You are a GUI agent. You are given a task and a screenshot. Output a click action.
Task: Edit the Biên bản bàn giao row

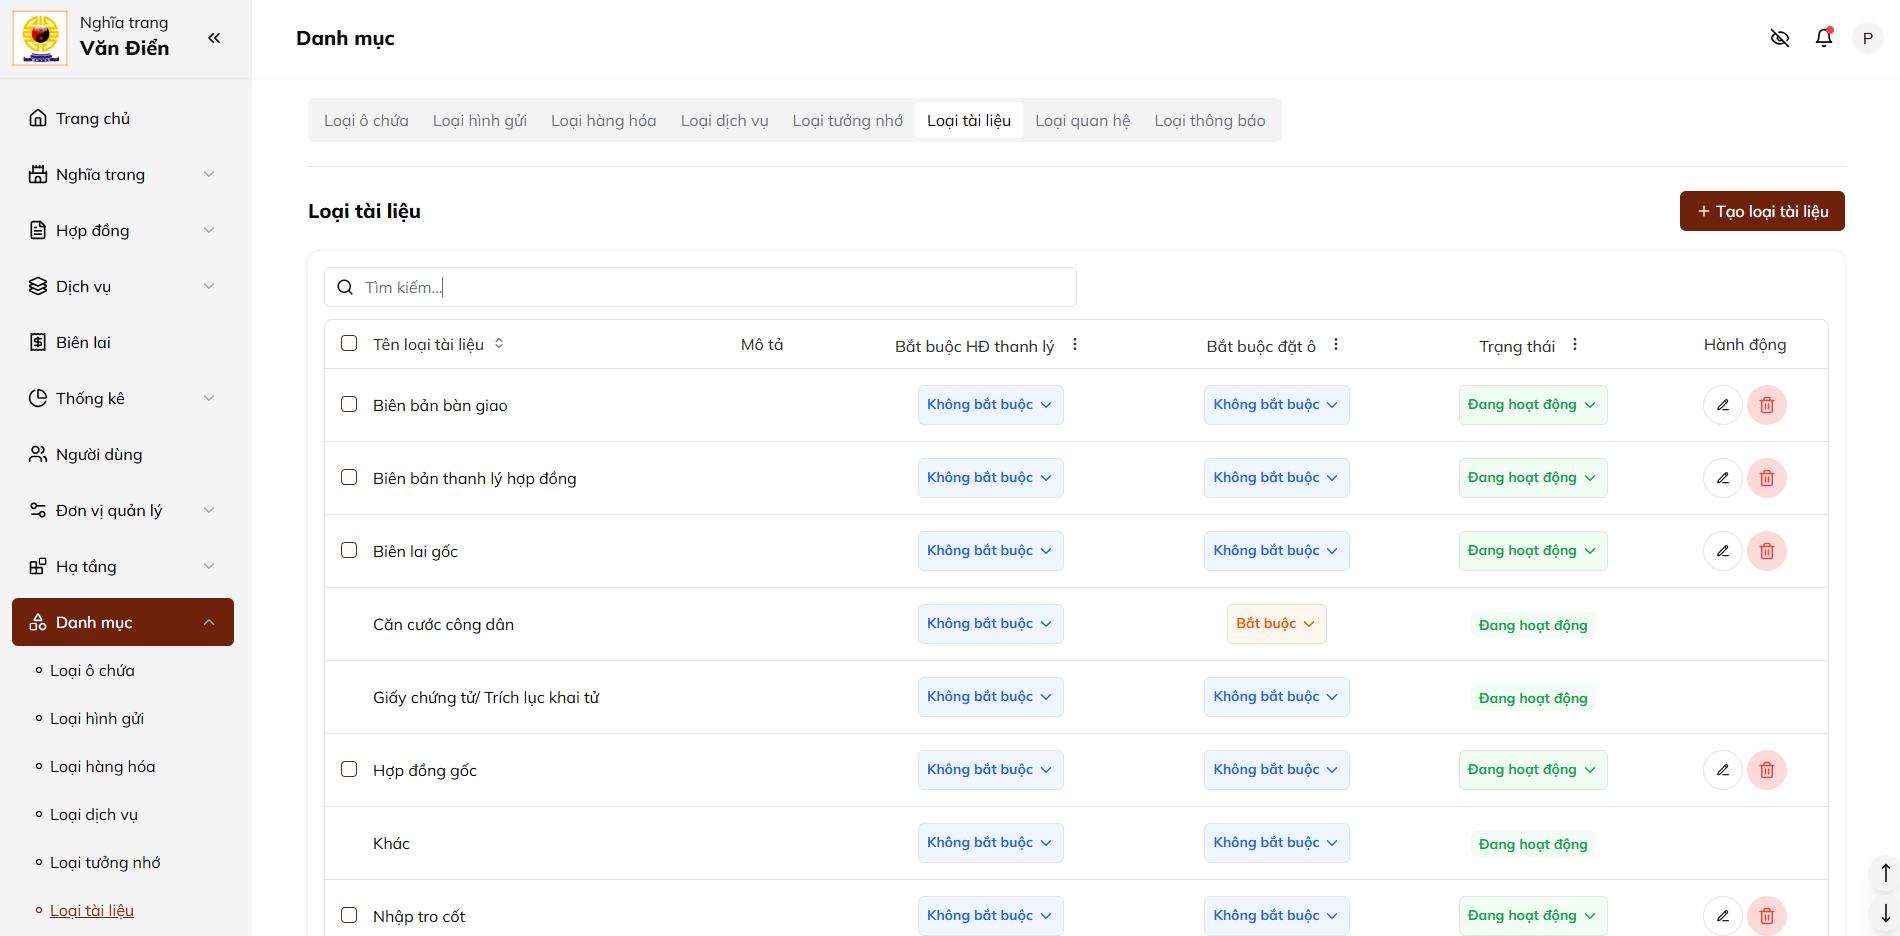click(x=1722, y=405)
